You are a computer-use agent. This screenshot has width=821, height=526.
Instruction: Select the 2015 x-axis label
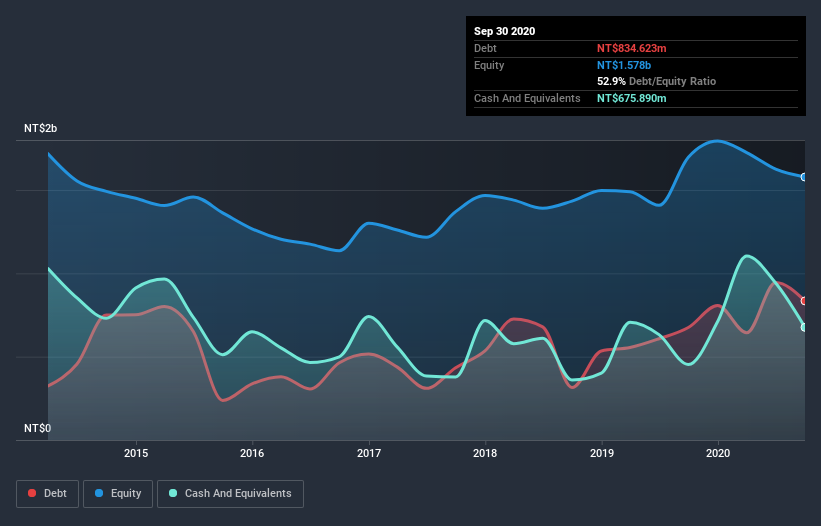pyautogui.click(x=136, y=453)
